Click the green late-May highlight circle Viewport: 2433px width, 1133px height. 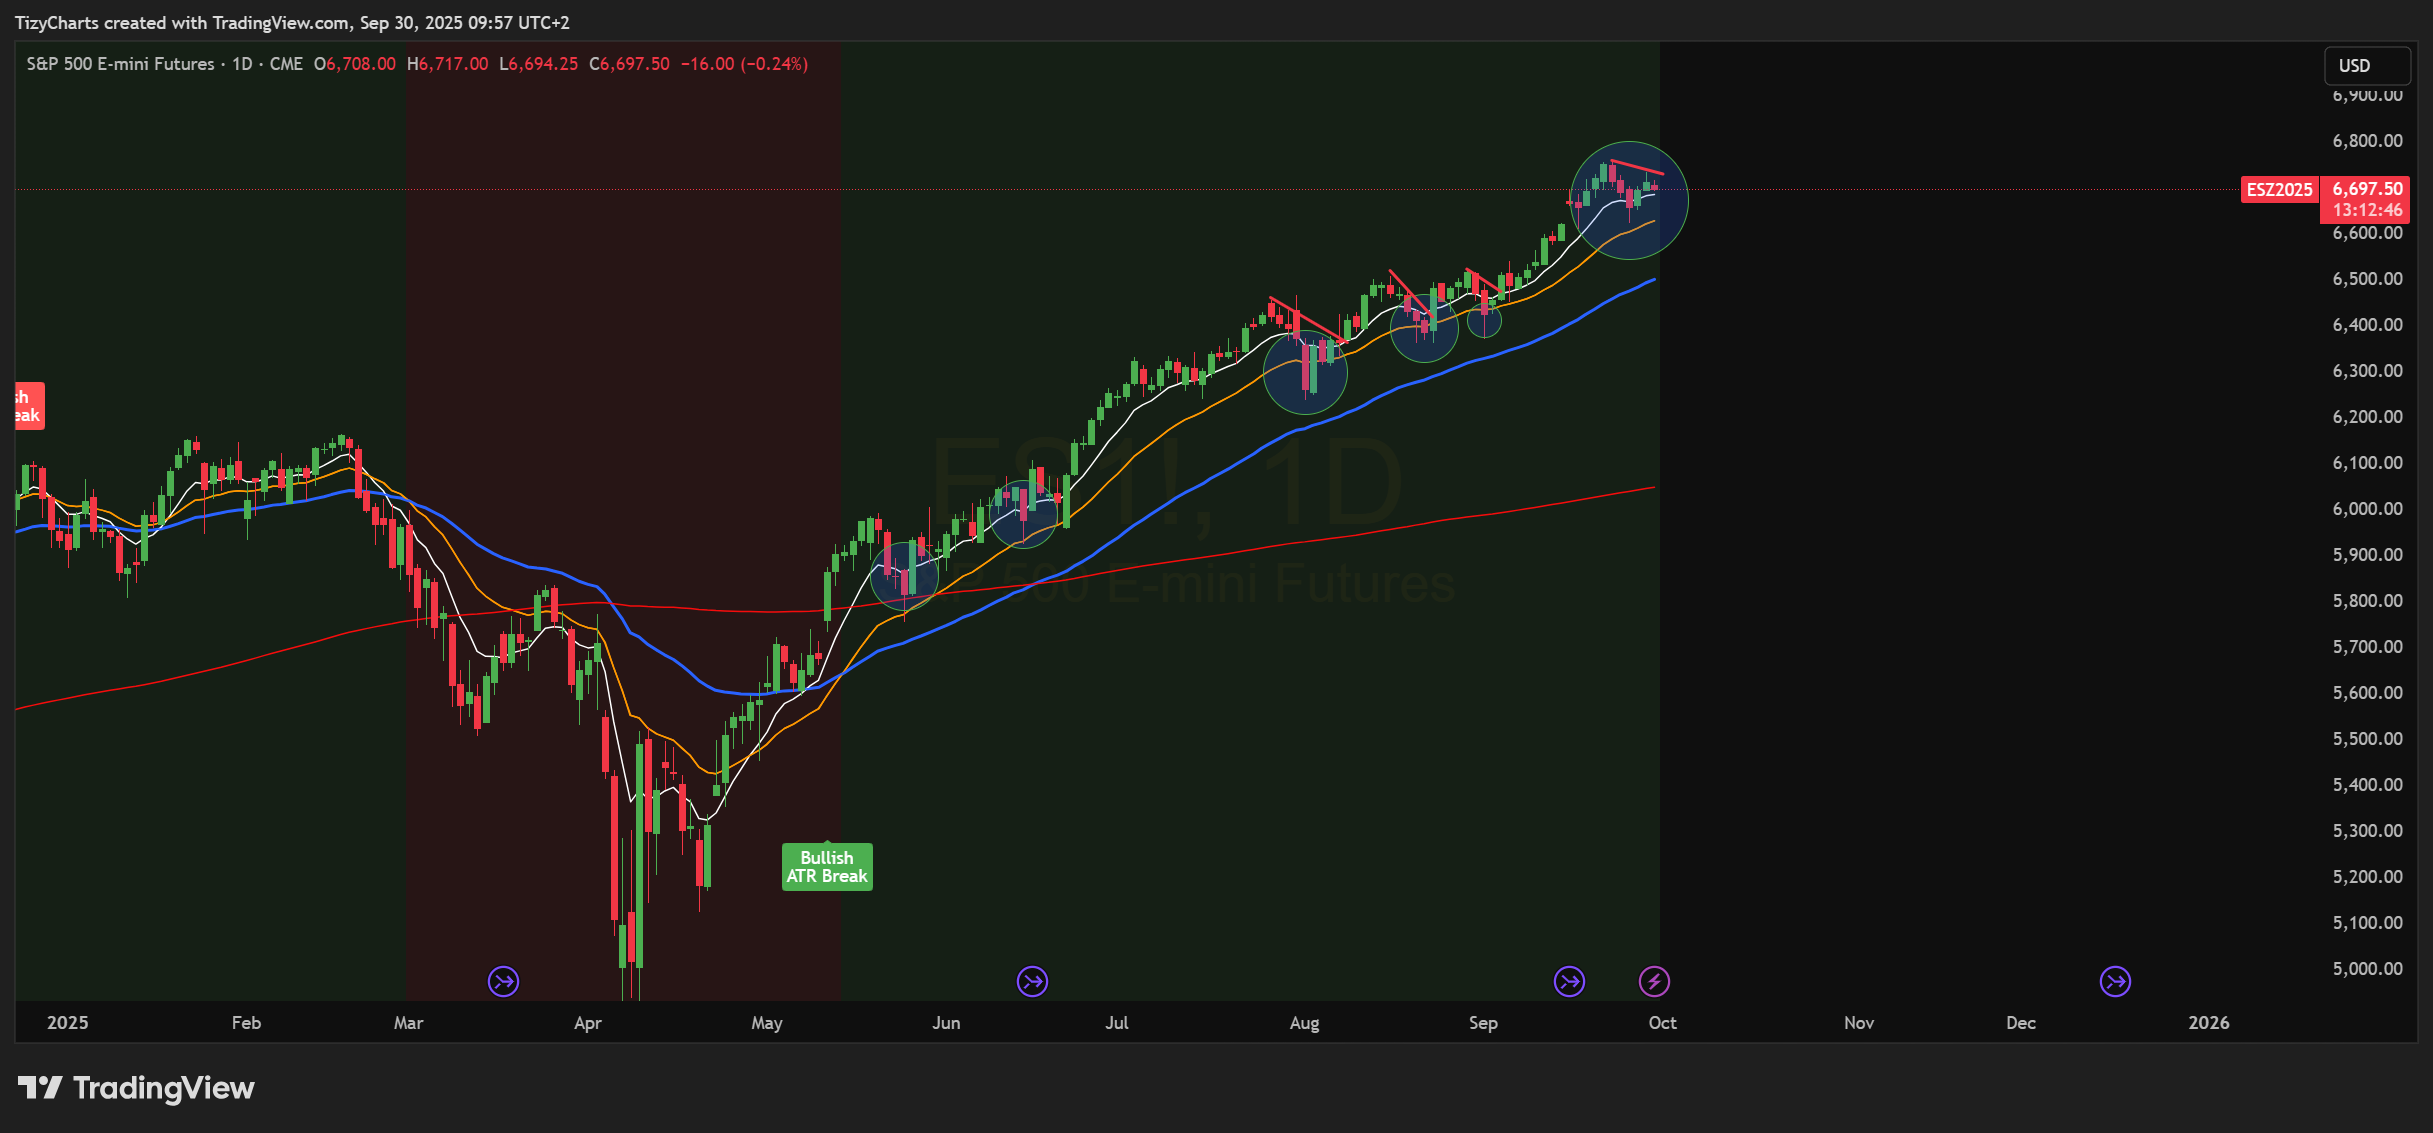904,576
